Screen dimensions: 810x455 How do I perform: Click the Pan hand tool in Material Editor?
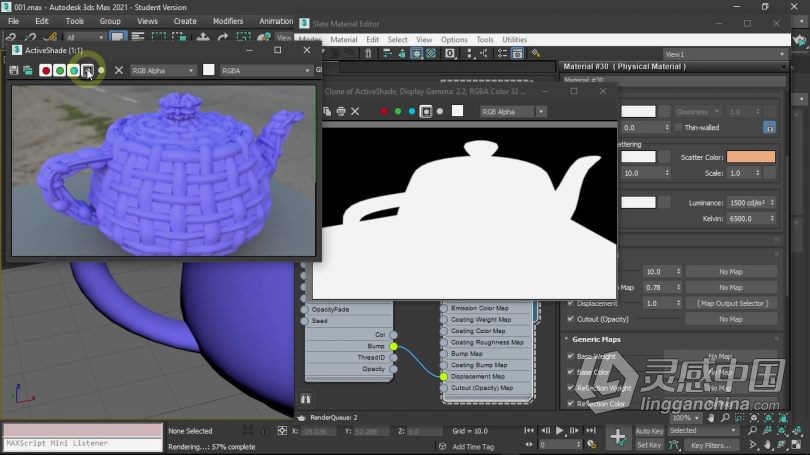point(711,418)
